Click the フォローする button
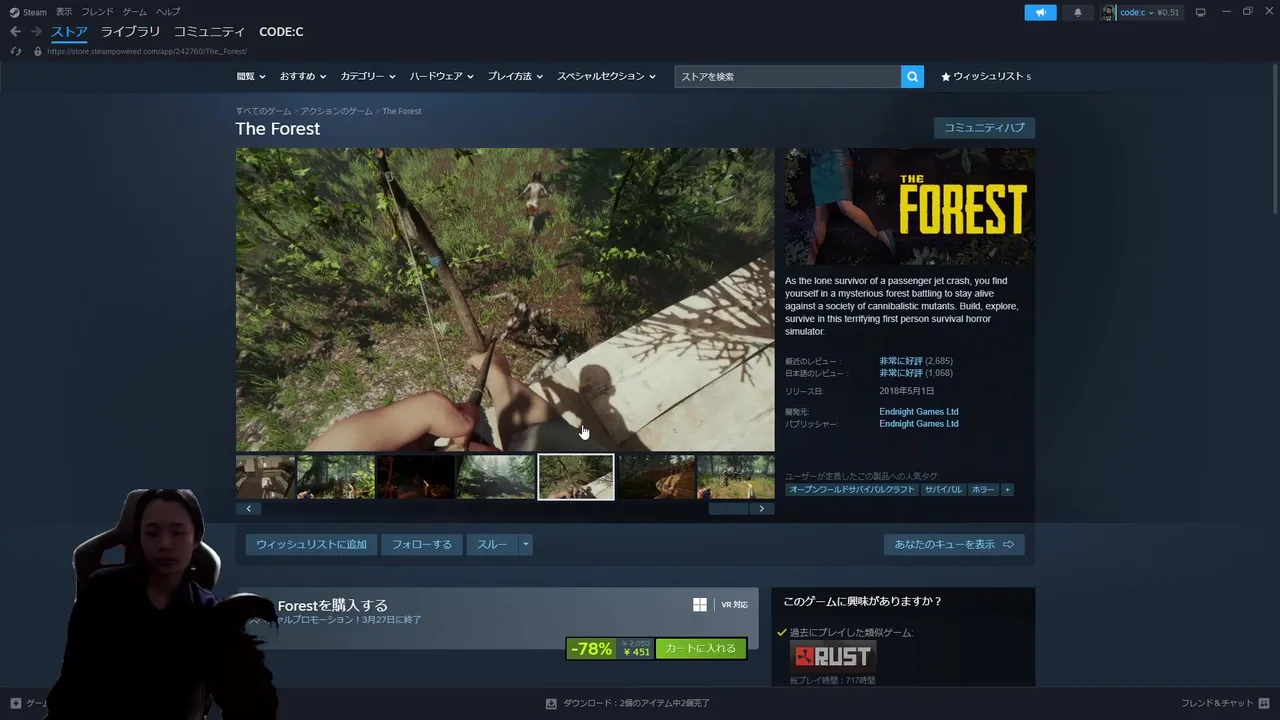This screenshot has height=720, width=1280. pos(422,544)
